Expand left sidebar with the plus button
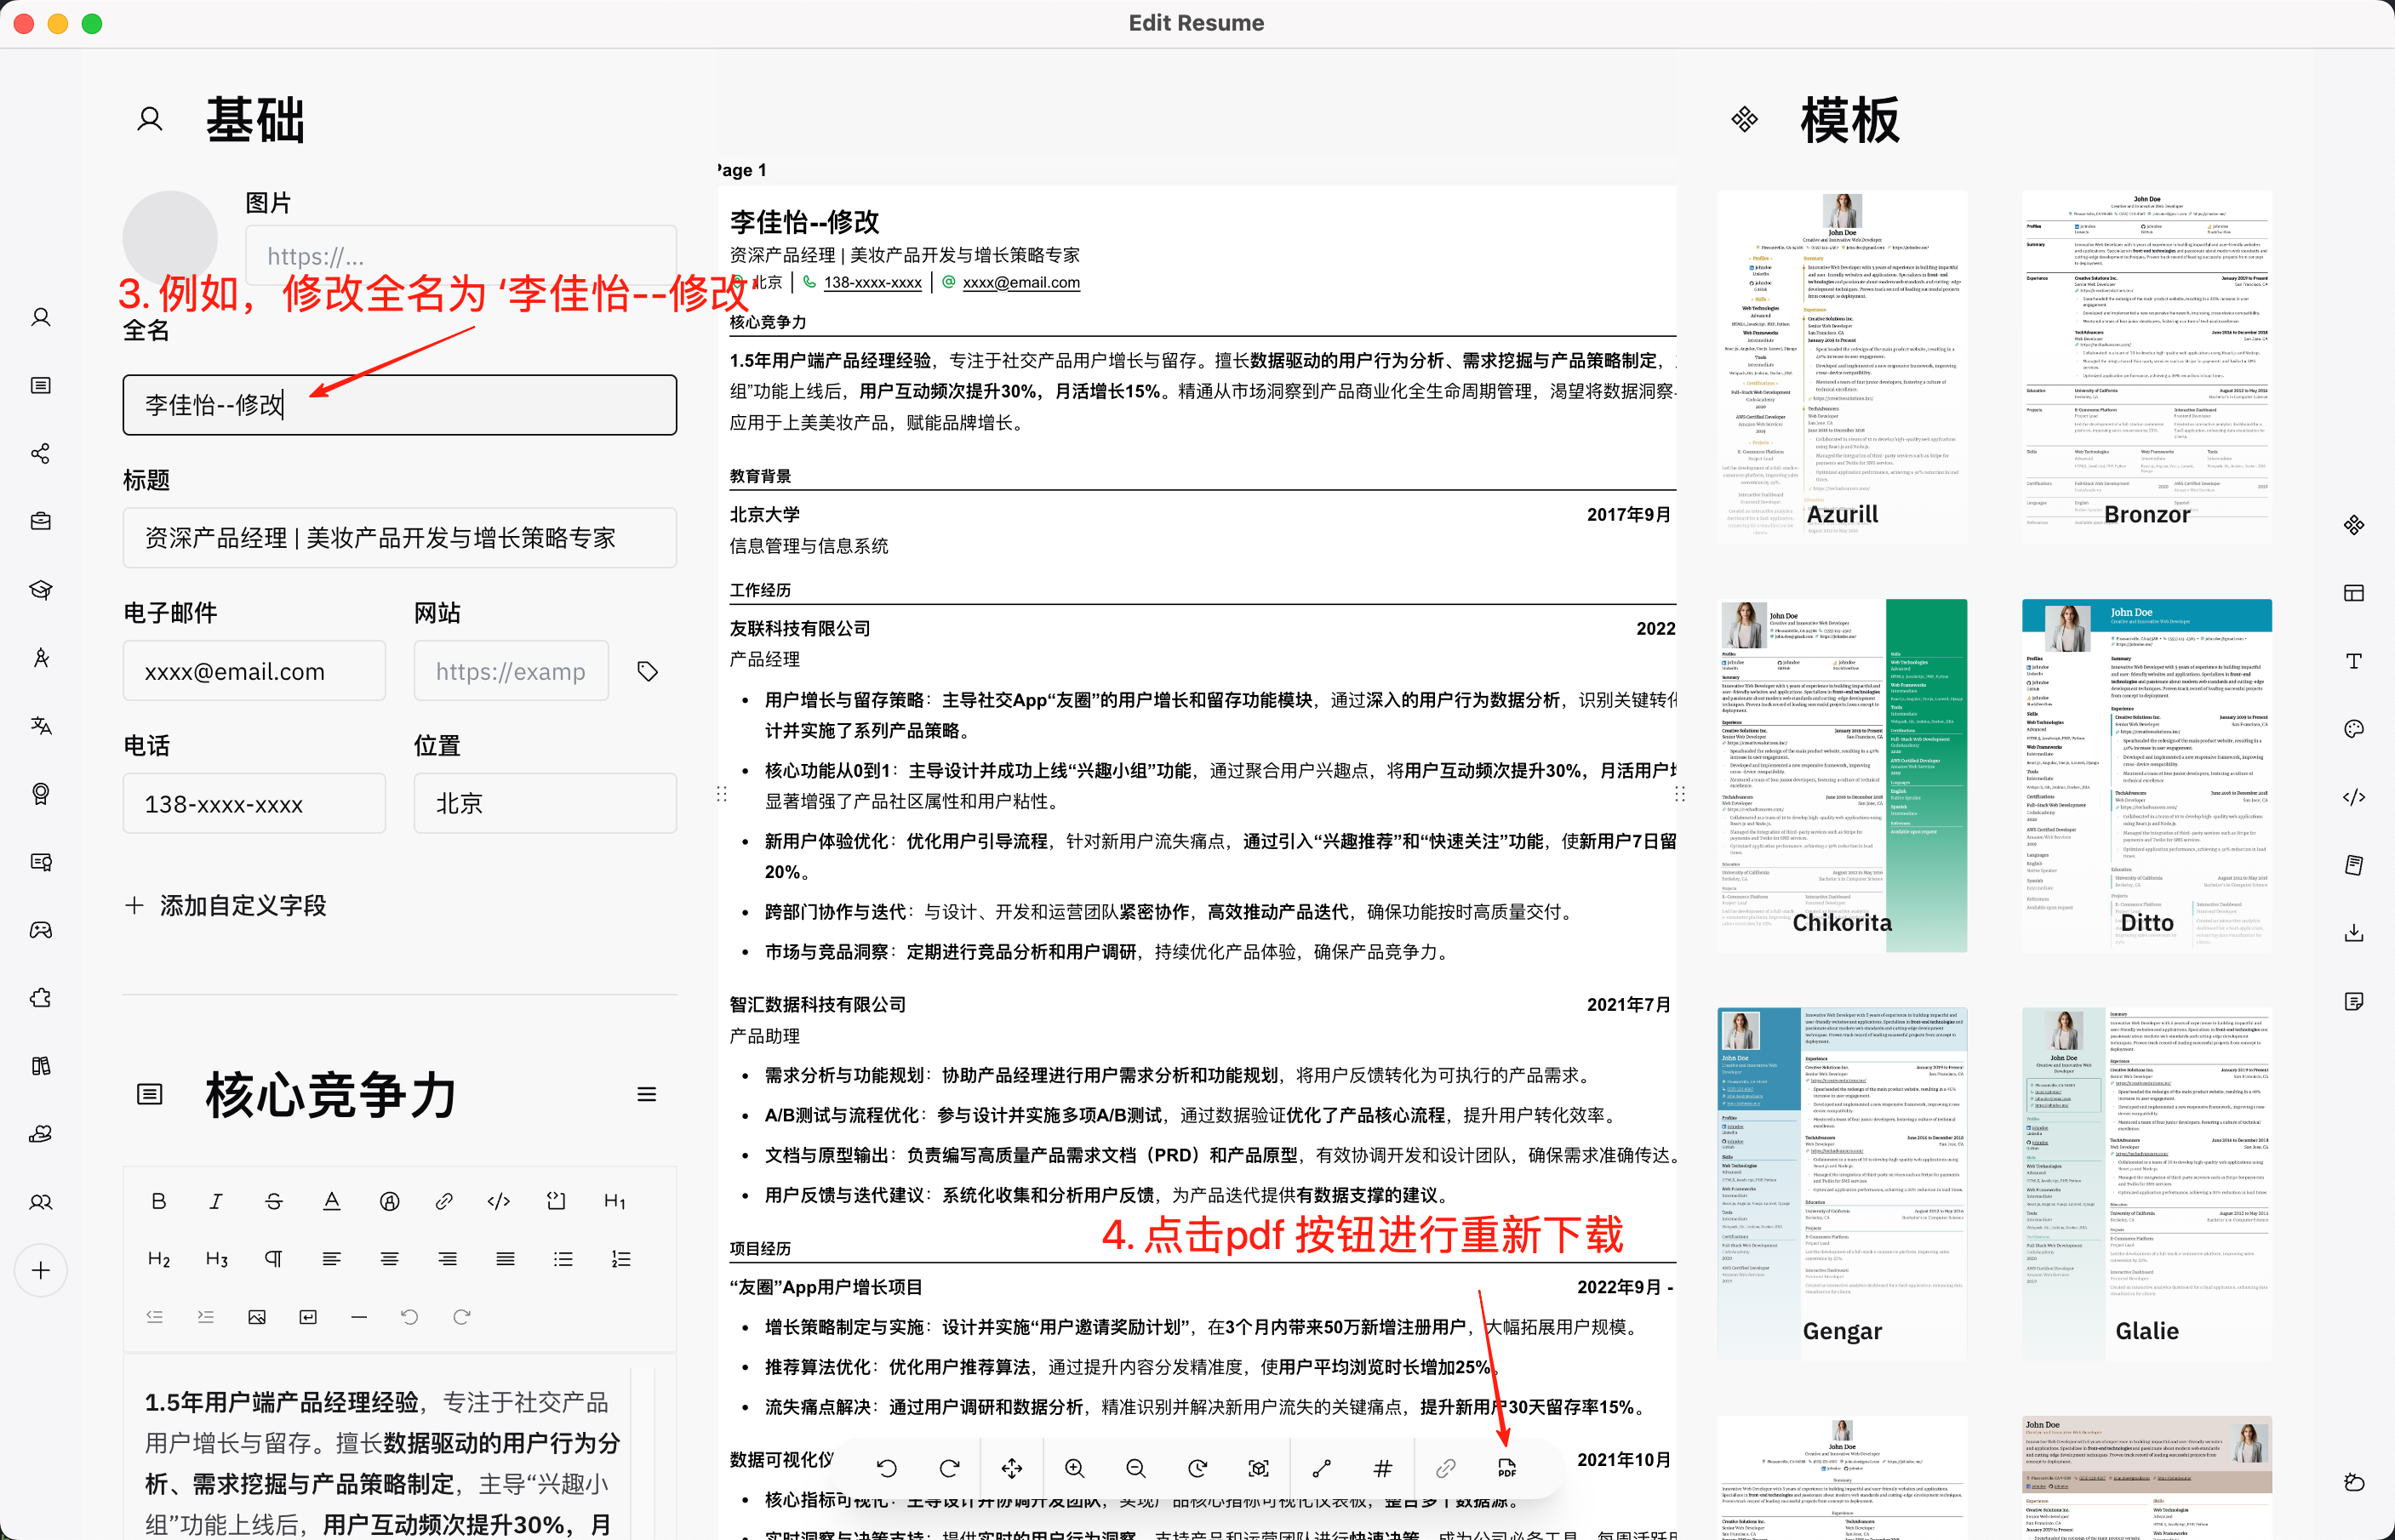 coord(41,1270)
